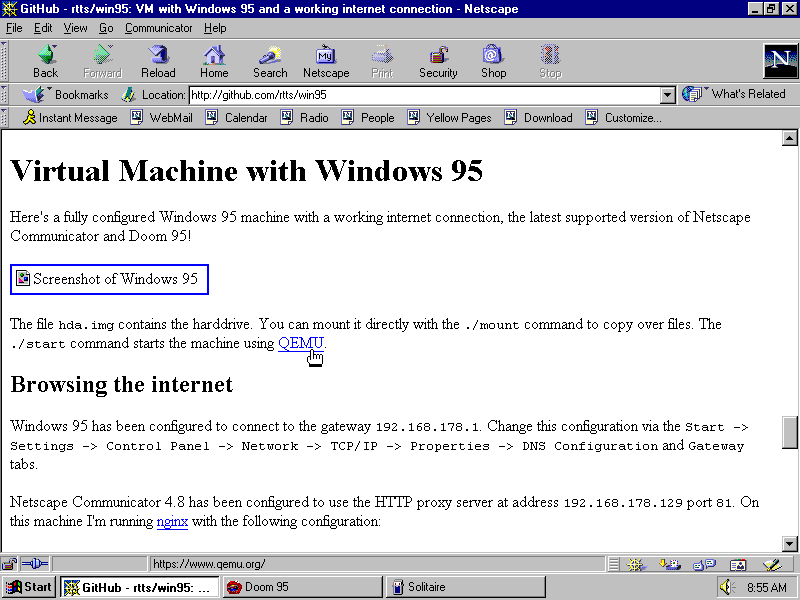This screenshot has width=800, height=600.
Task: Follow the nginx hyperlink
Action: coord(172,521)
